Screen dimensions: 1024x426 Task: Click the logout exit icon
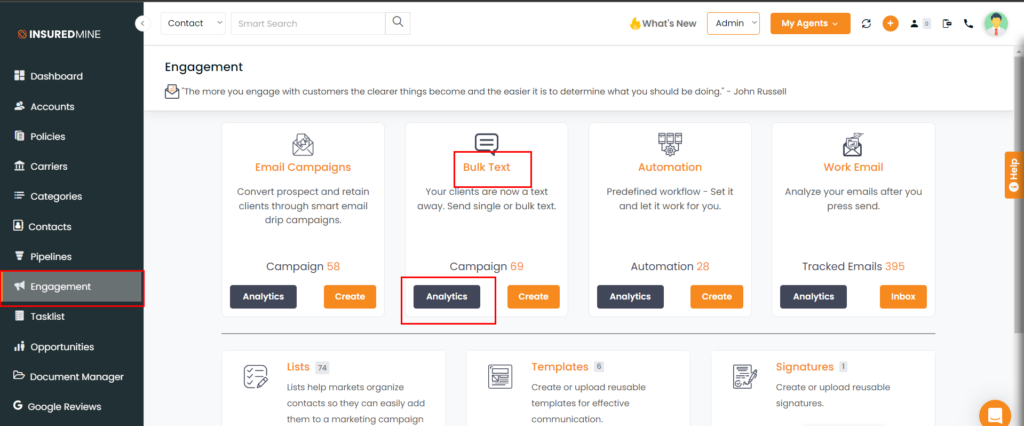coord(948,24)
